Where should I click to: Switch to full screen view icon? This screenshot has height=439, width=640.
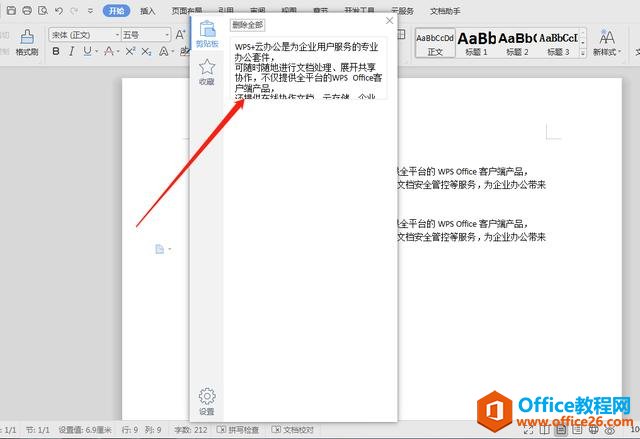pyautogui.click(x=528, y=430)
